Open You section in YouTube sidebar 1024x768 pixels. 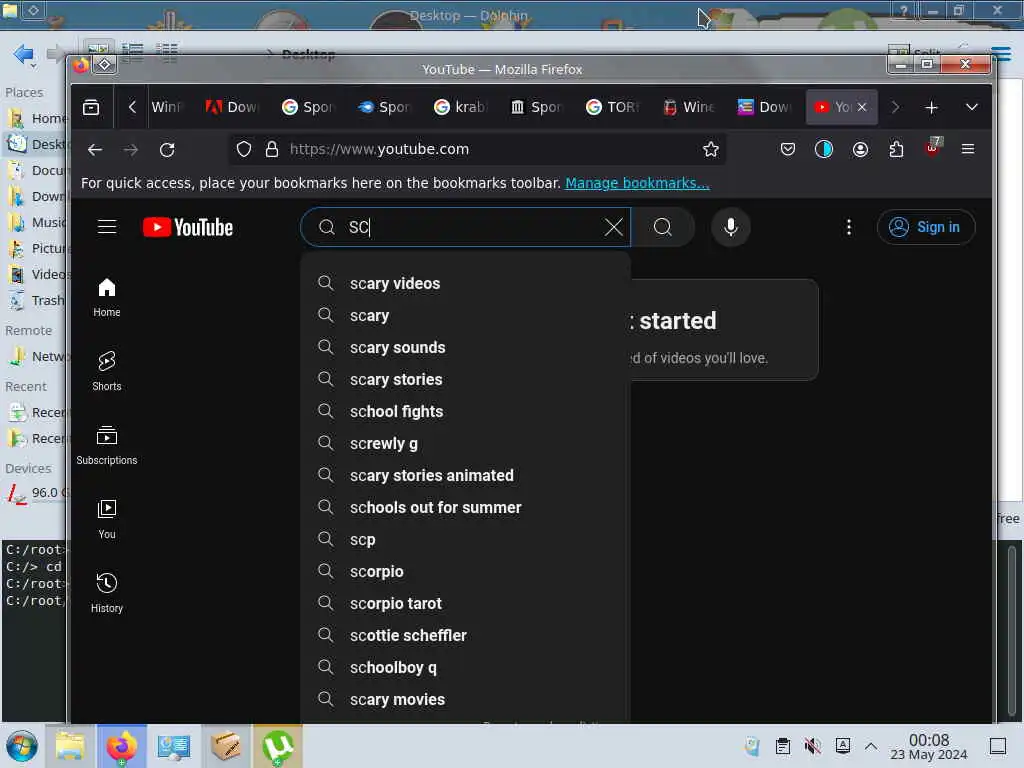pos(106,519)
